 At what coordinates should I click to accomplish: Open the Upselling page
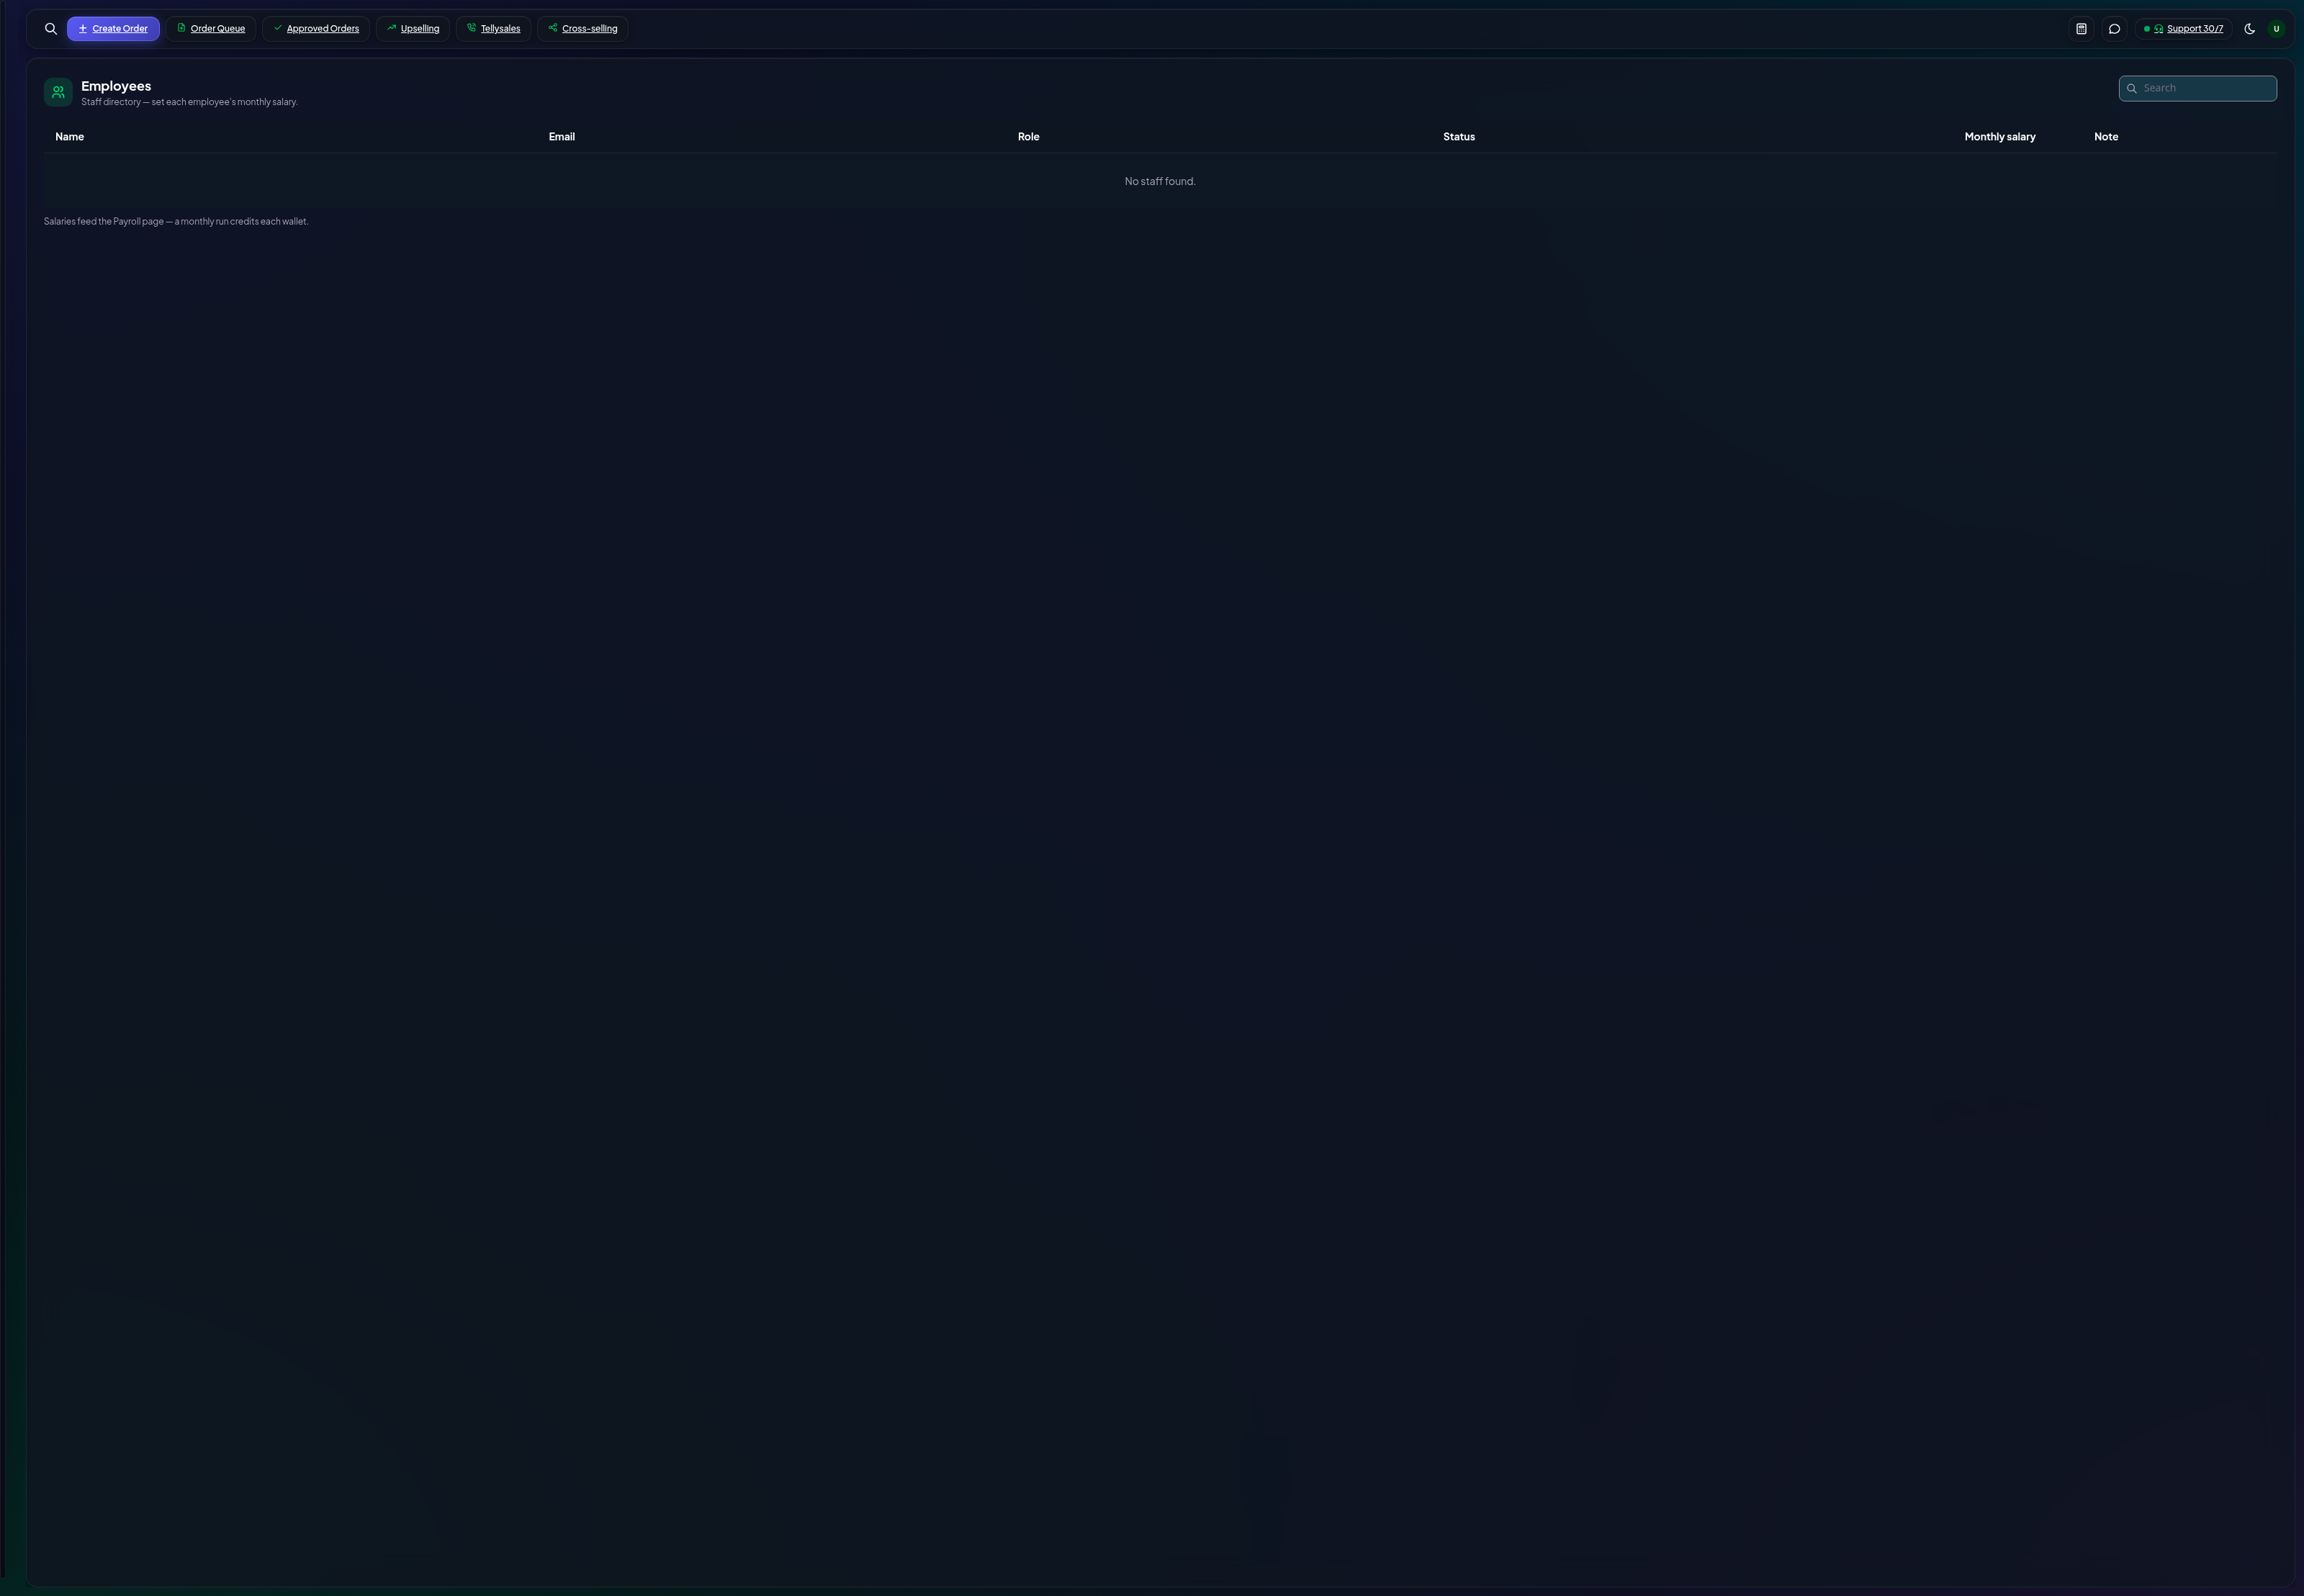click(x=413, y=29)
